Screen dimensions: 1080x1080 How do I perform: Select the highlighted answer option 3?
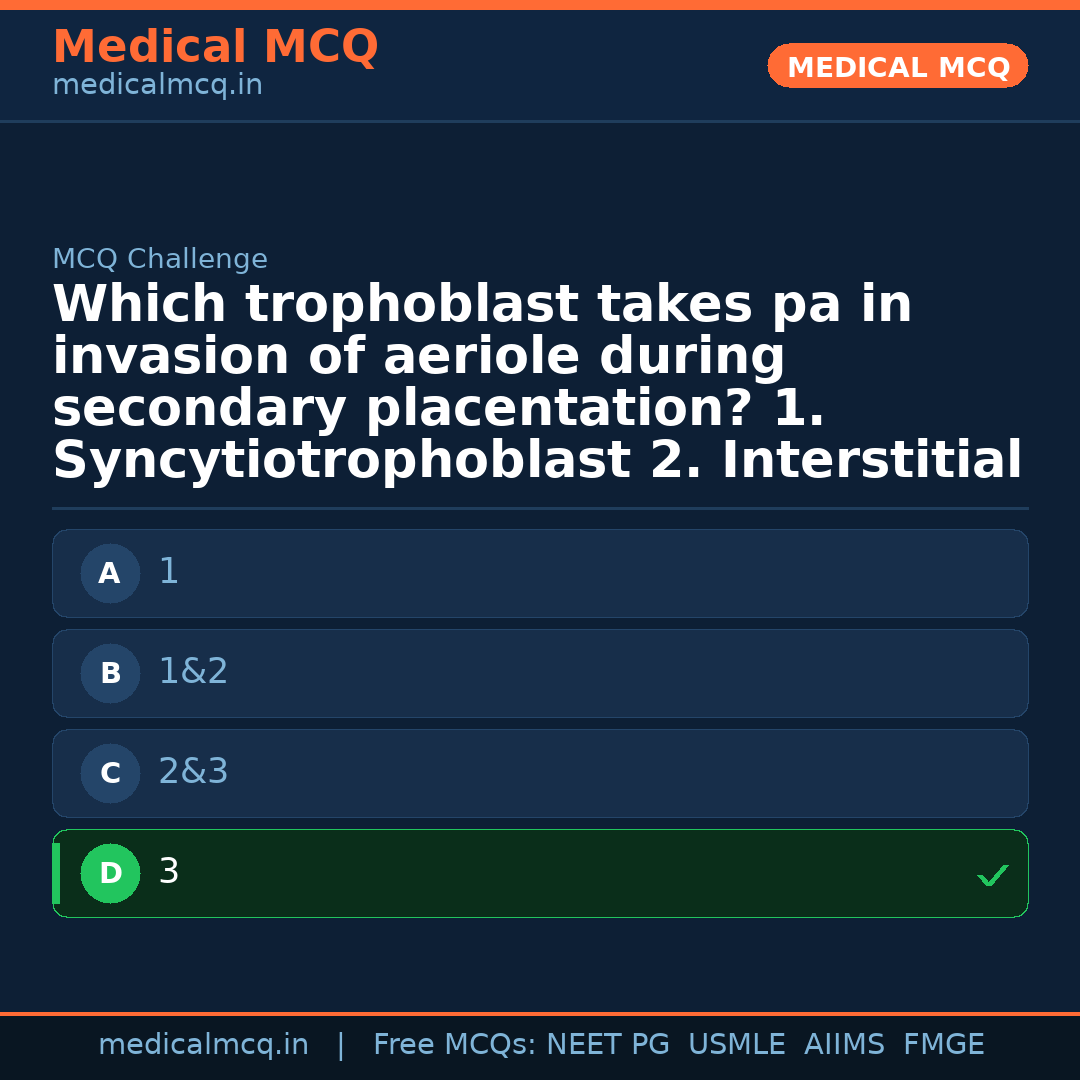(x=540, y=873)
